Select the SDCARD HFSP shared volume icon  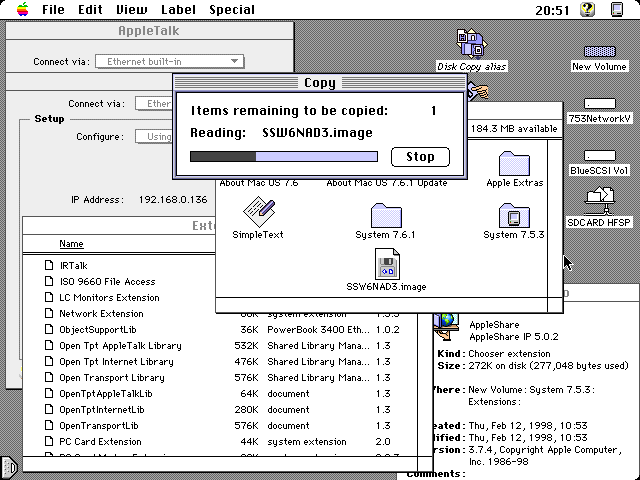tap(600, 200)
